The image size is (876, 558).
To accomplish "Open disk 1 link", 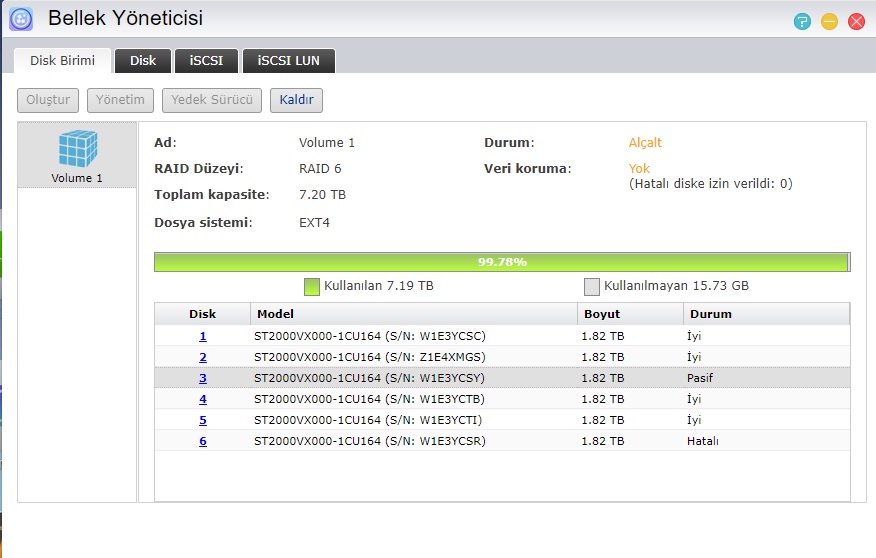I will [x=203, y=336].
